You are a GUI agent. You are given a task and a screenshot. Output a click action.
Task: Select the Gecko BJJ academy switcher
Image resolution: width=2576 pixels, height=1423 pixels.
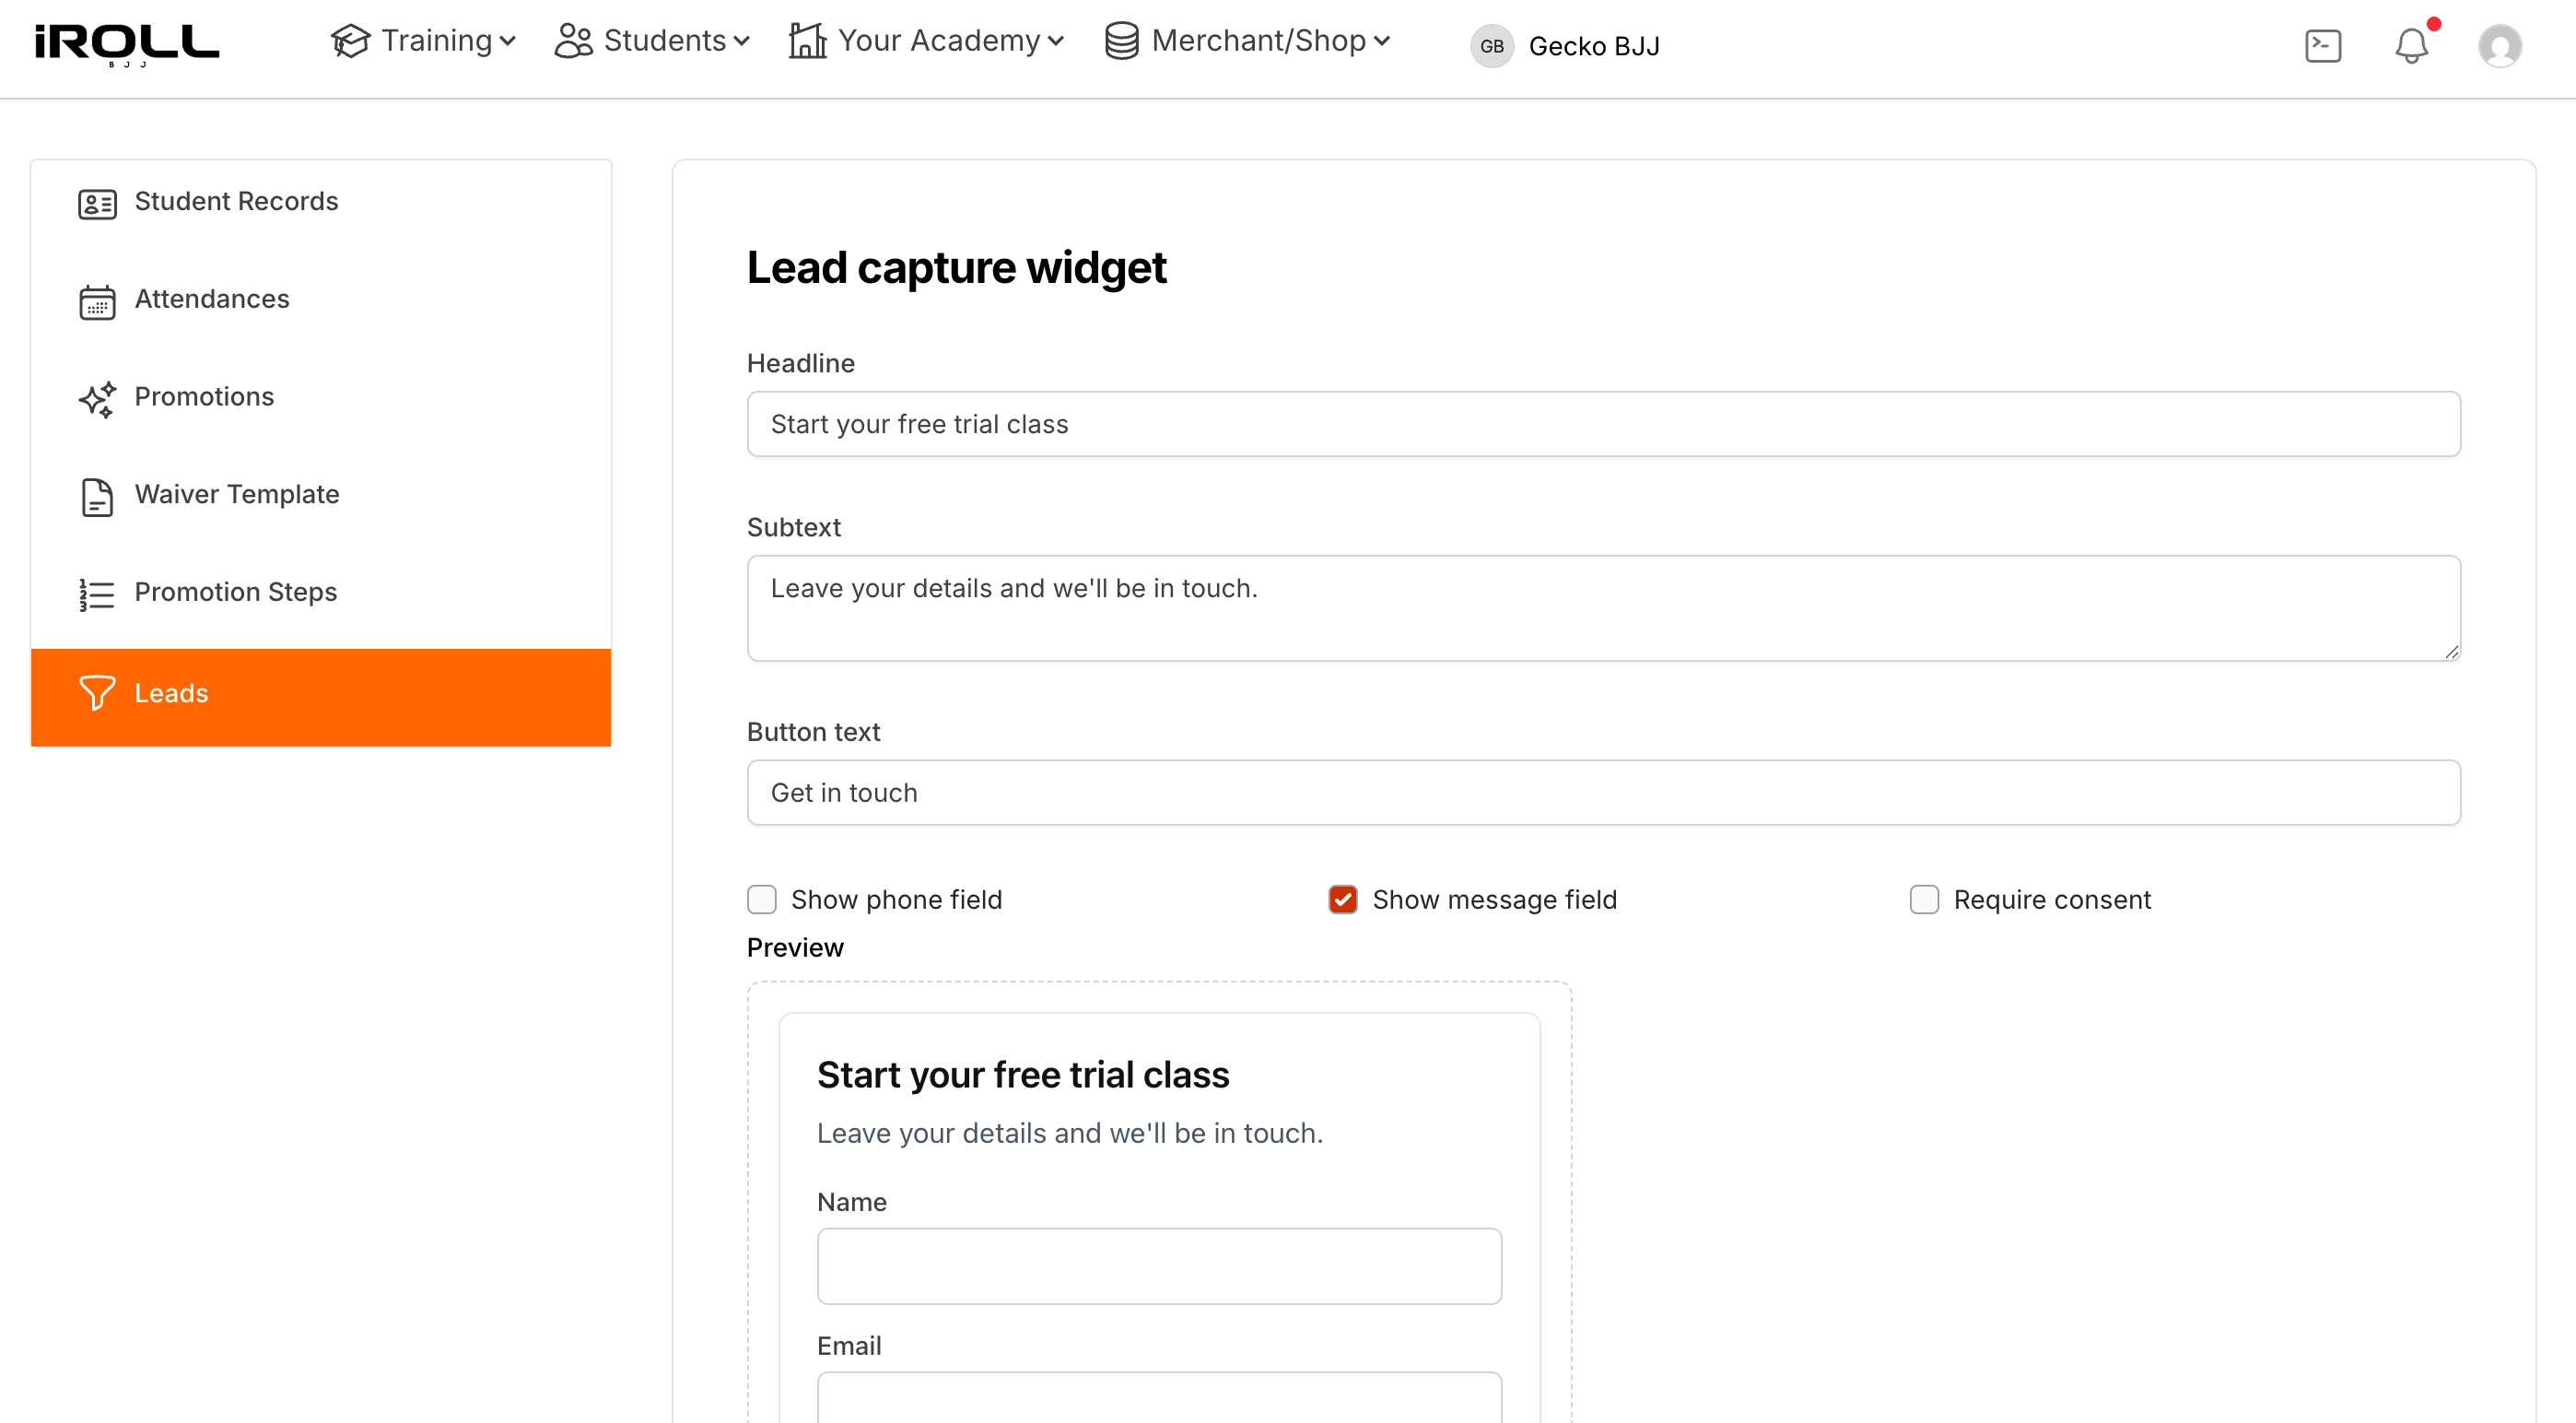point(1565,46)
